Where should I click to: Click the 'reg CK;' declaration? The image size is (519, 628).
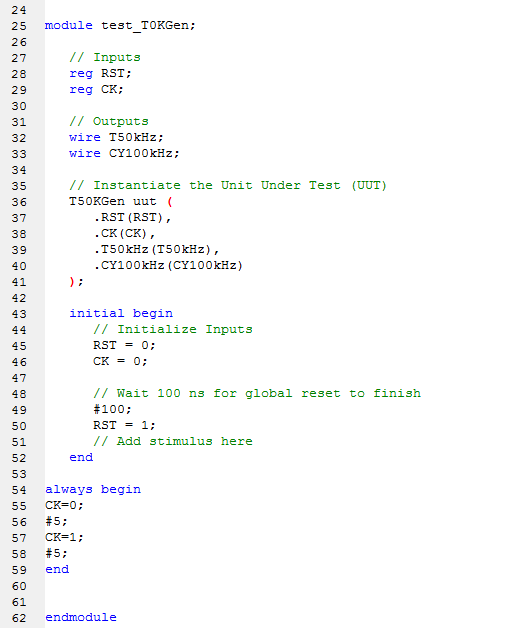tap(96, 89)
